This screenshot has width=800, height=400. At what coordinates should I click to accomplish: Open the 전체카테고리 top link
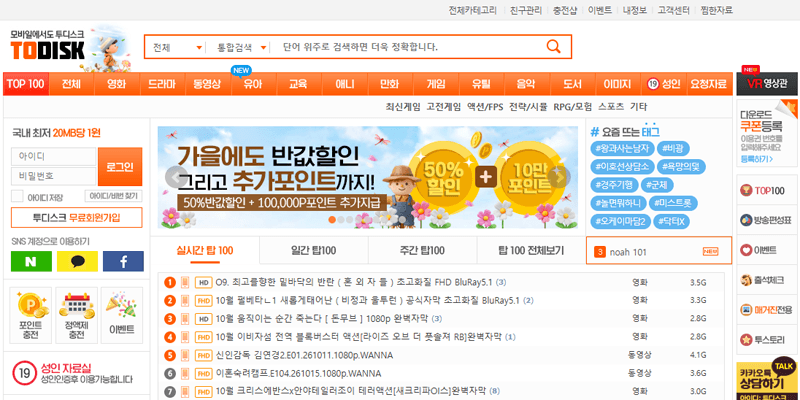click(472, 10)
